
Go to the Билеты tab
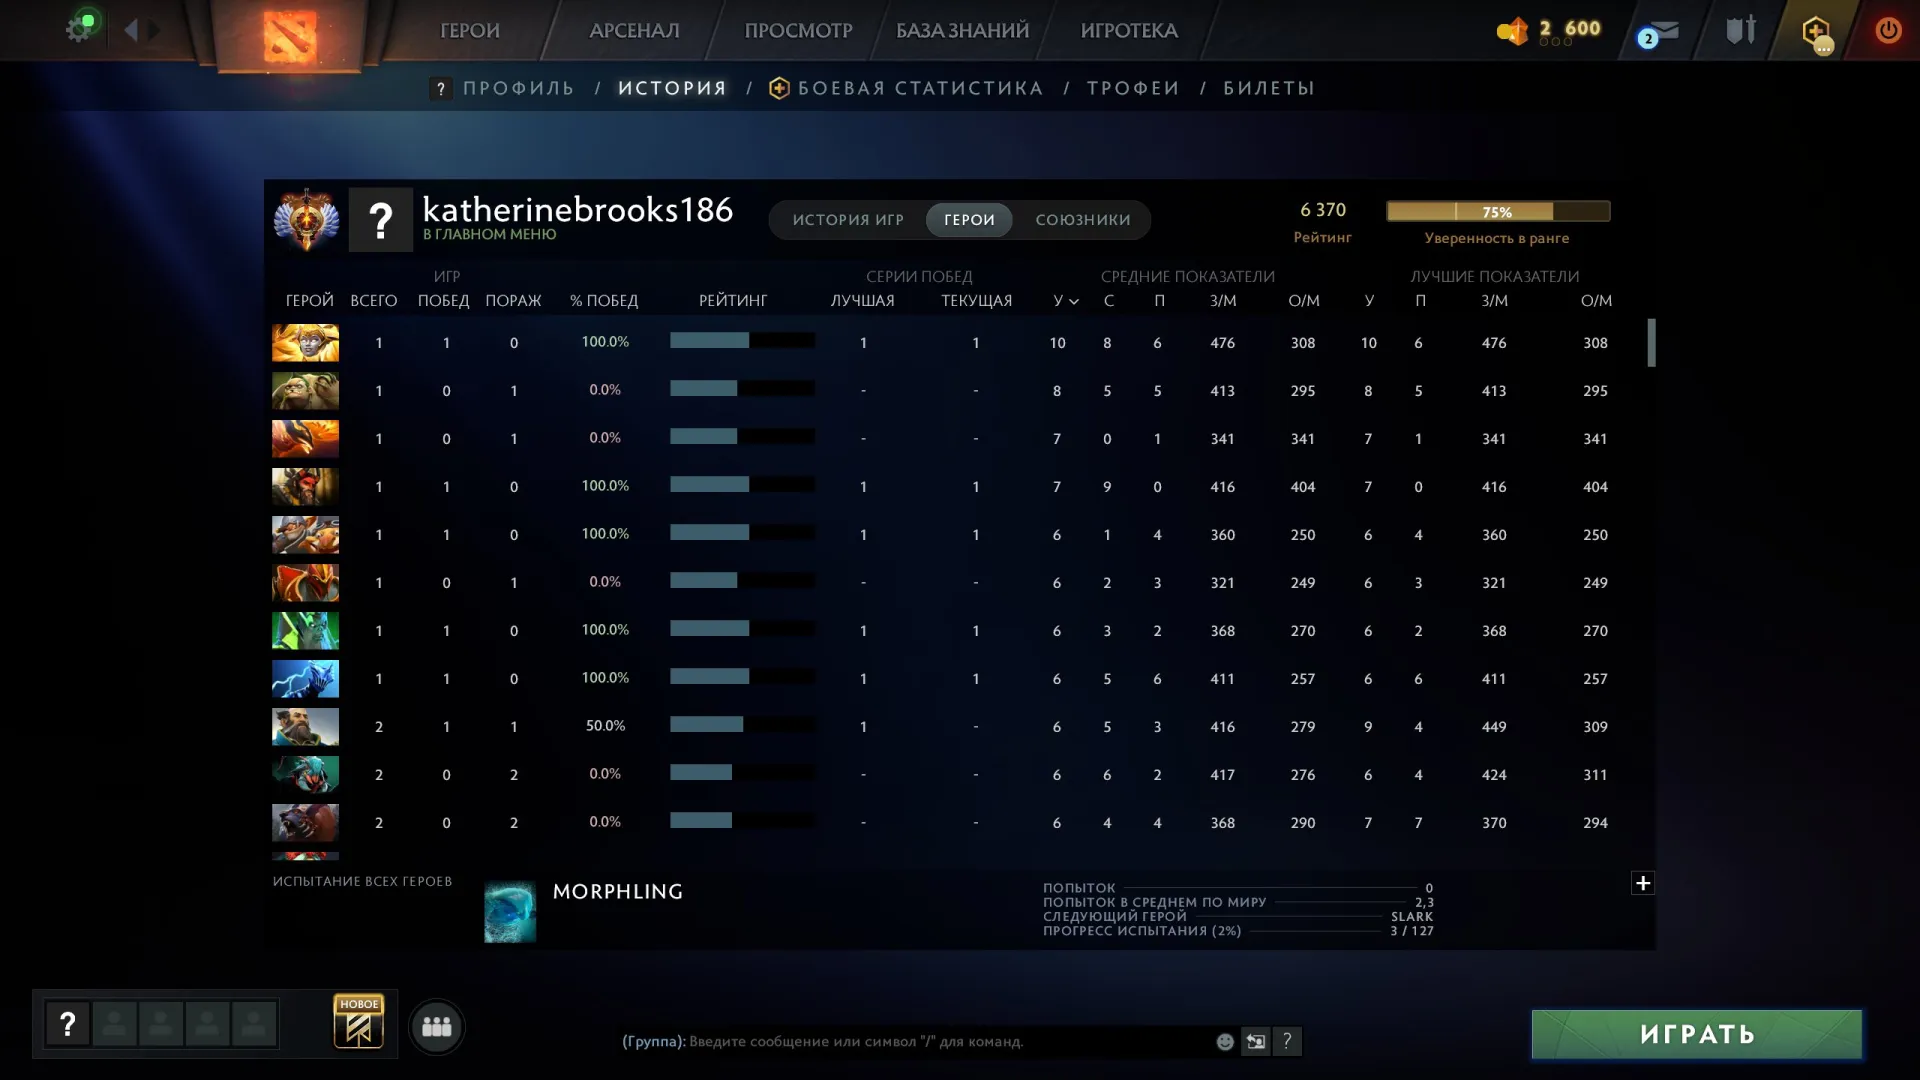[1269, 89]
